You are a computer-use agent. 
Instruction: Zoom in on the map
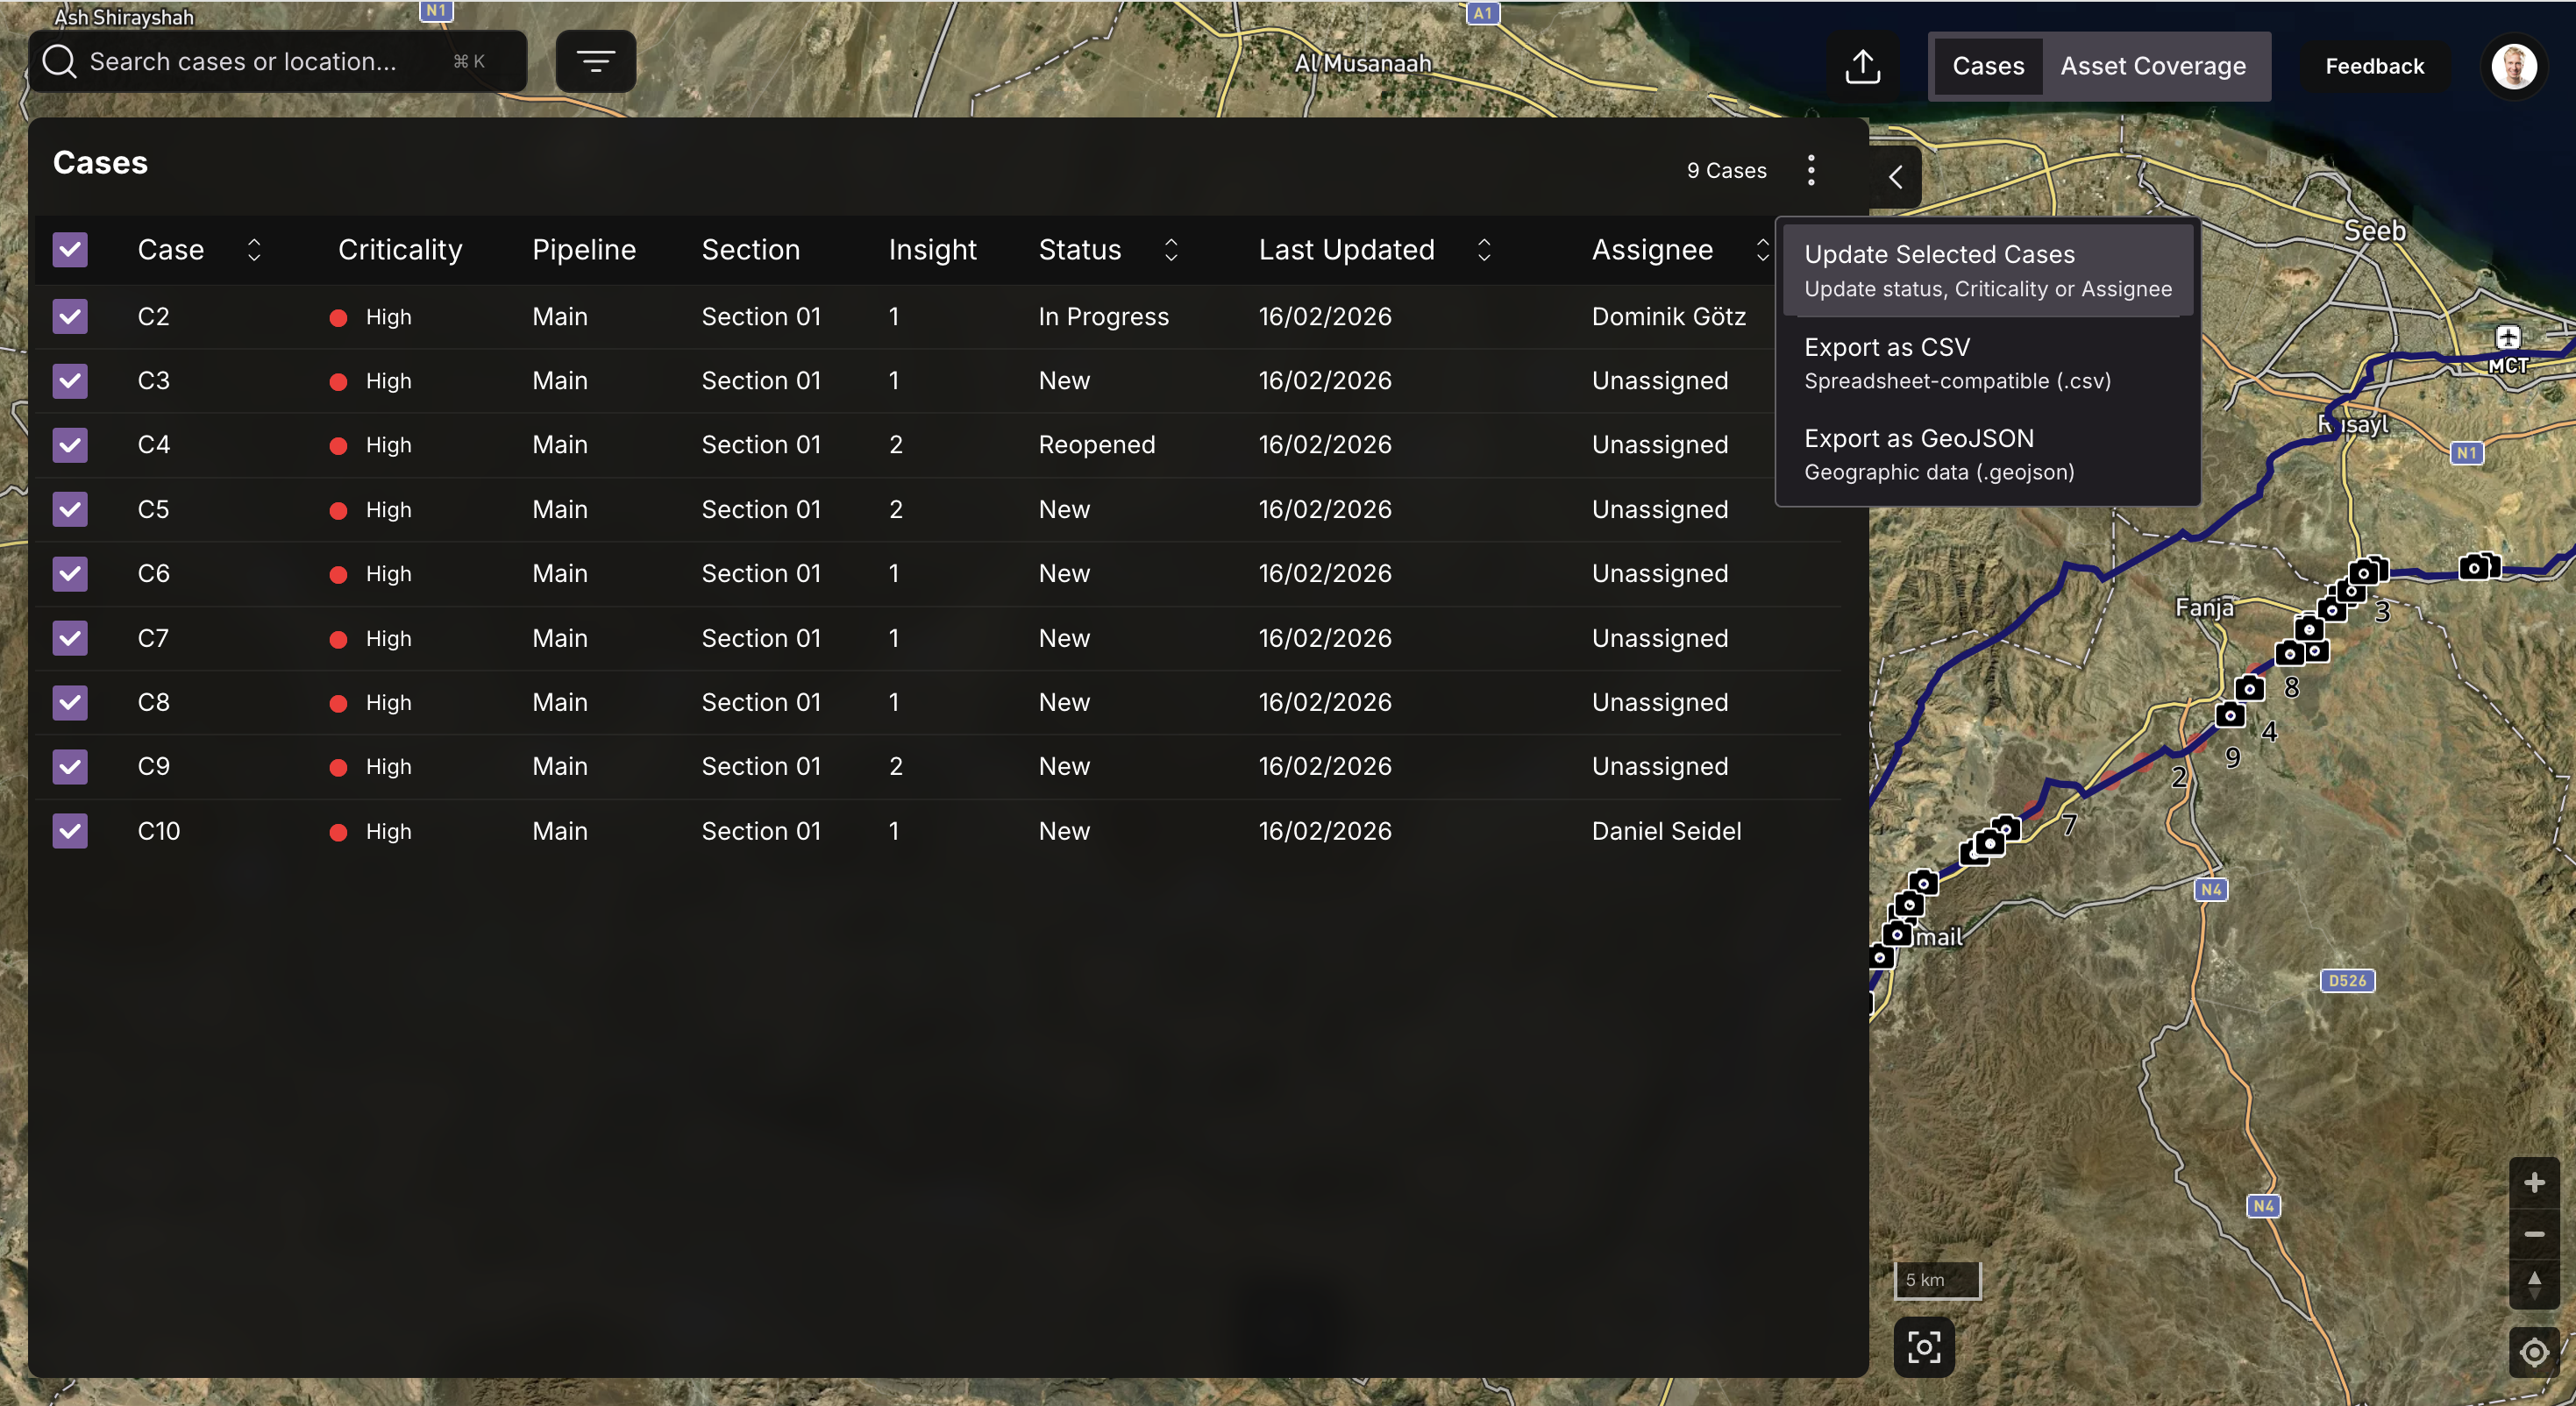[x=2533, y=1183]
